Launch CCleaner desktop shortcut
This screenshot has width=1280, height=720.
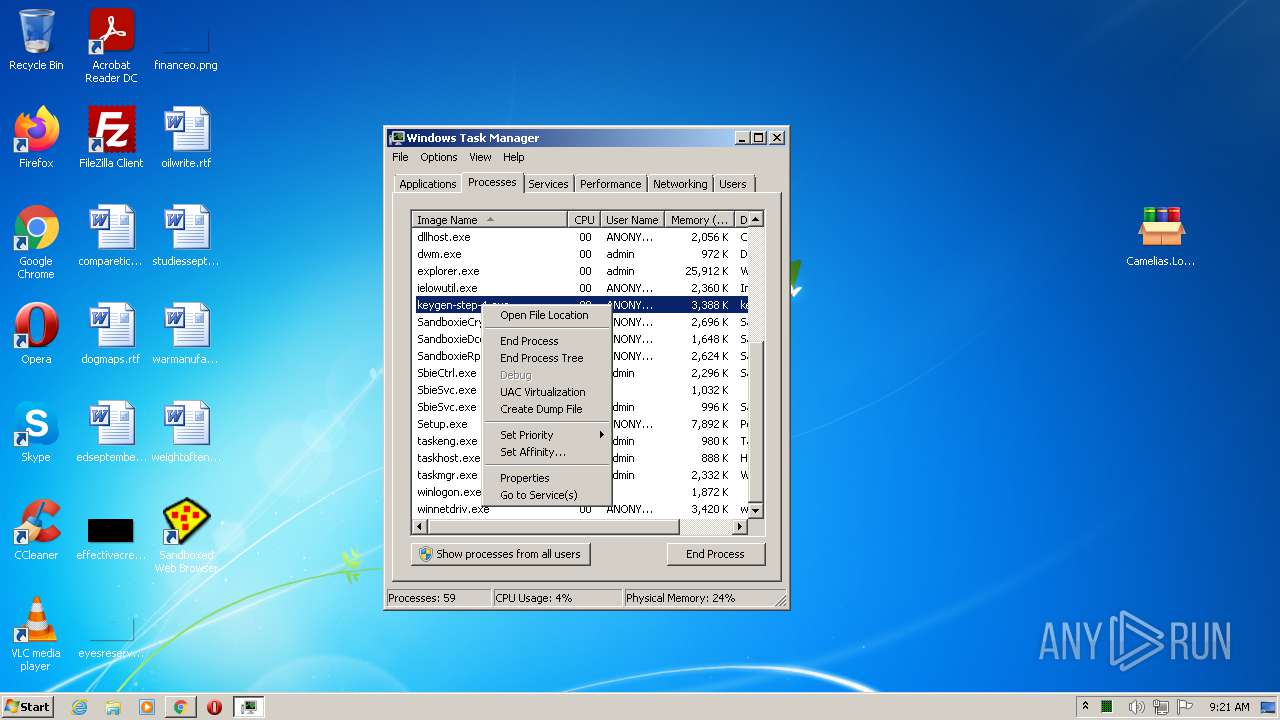click(x=36, y=530)
